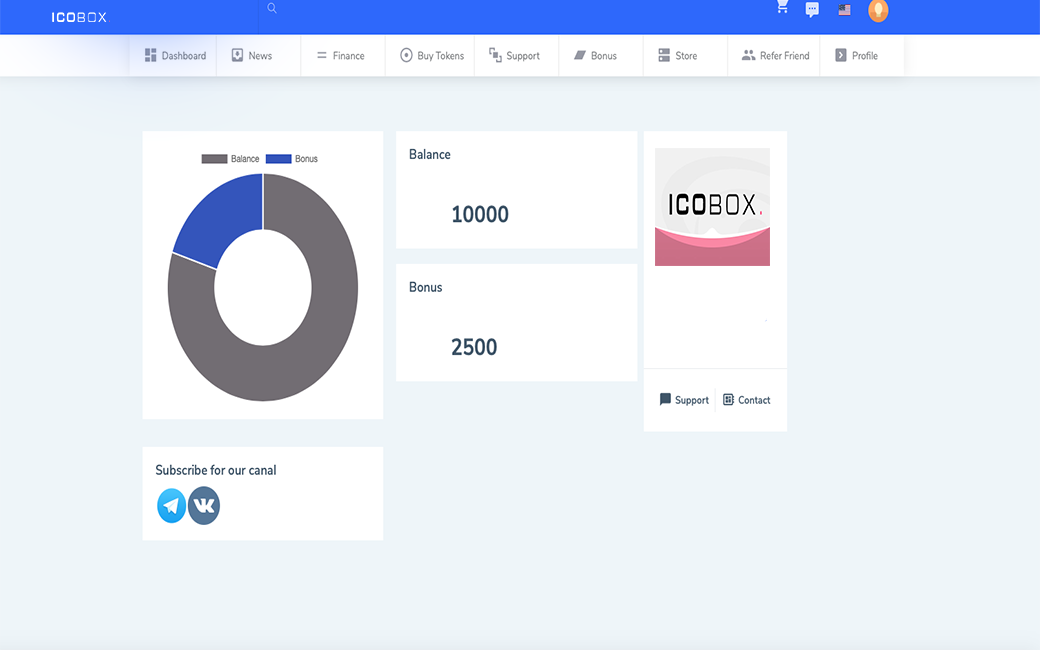Open the user avatar menu
Image resolution: width=1040 pixels, height=650 pixels.
pyautogui.click(x=878, y=11)
